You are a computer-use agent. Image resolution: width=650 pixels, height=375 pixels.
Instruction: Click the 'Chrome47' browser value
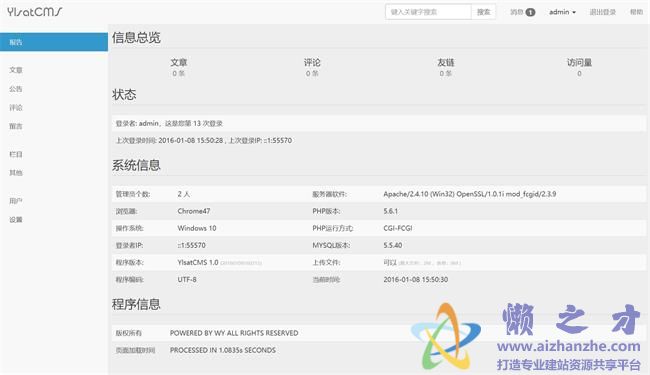coord(194,211)
